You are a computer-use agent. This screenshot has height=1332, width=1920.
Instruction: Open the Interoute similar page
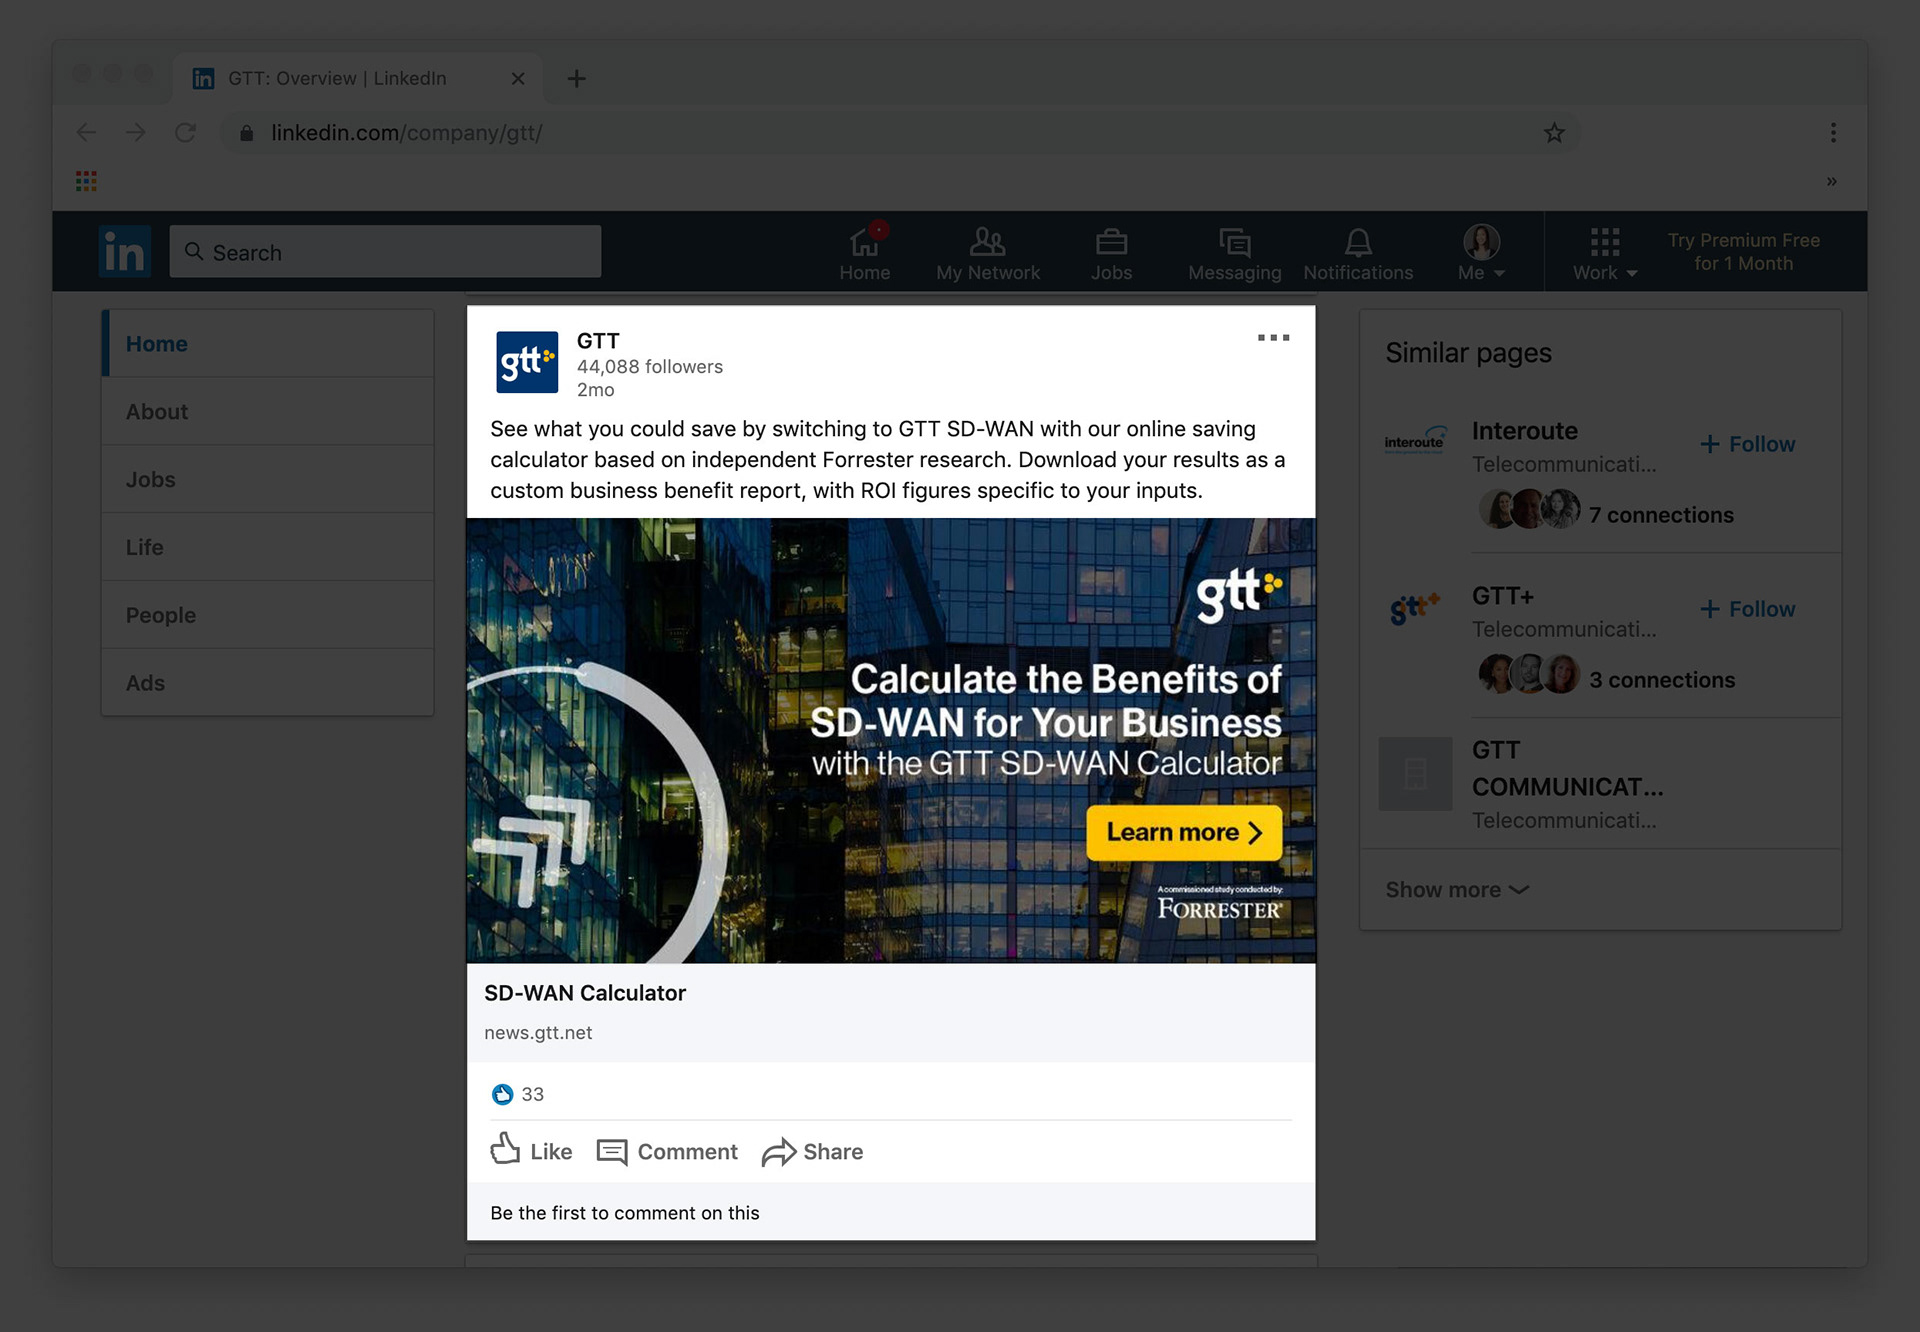(x=1525, y=431)
